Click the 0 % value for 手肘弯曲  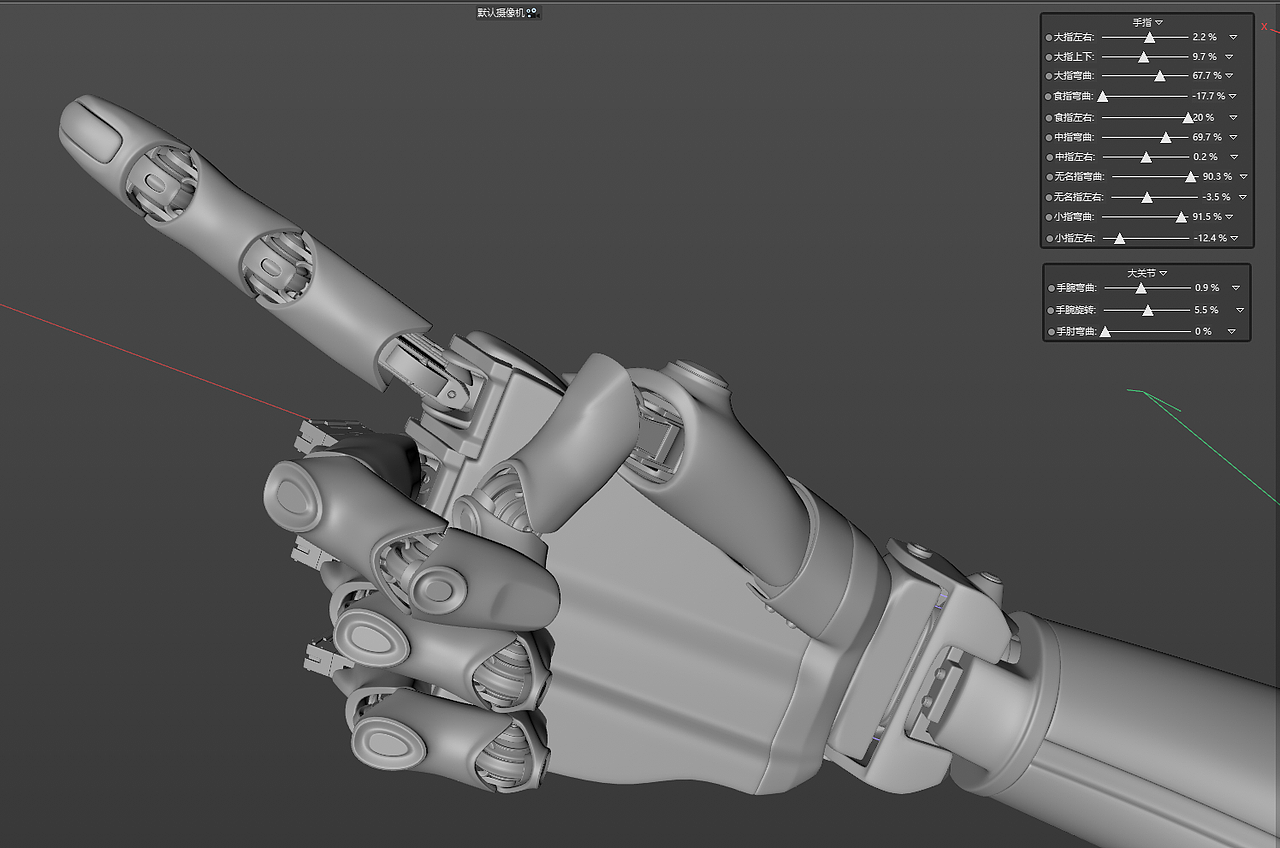pos(1203,332)
